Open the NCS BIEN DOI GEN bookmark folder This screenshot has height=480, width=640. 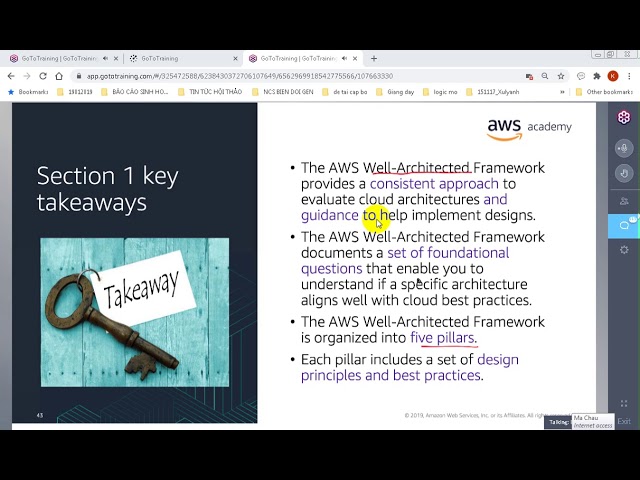282,92
